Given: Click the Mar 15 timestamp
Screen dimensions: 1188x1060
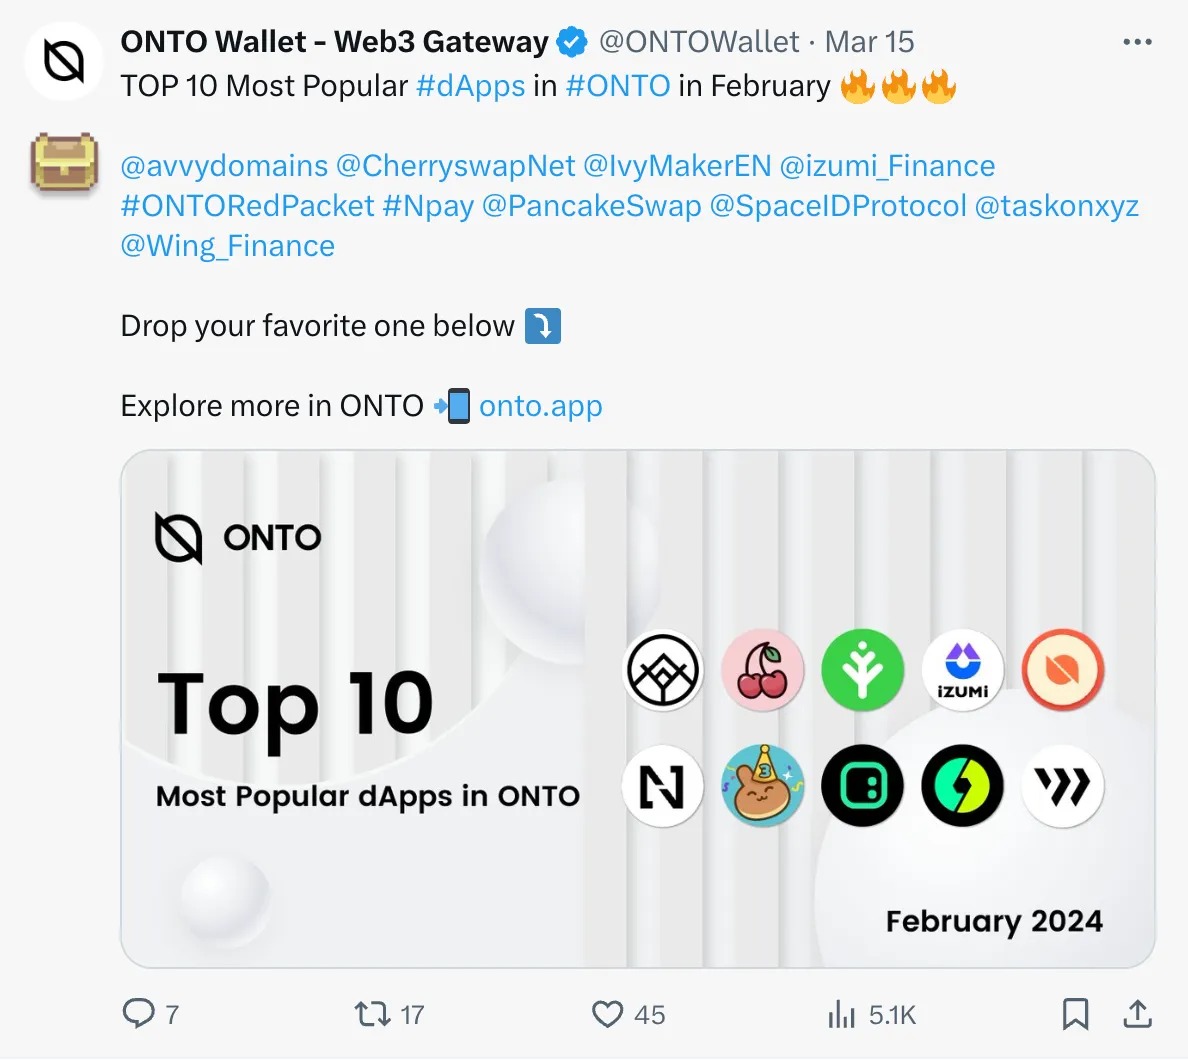Looking at the screenshot, I should [x=869, y=42].
